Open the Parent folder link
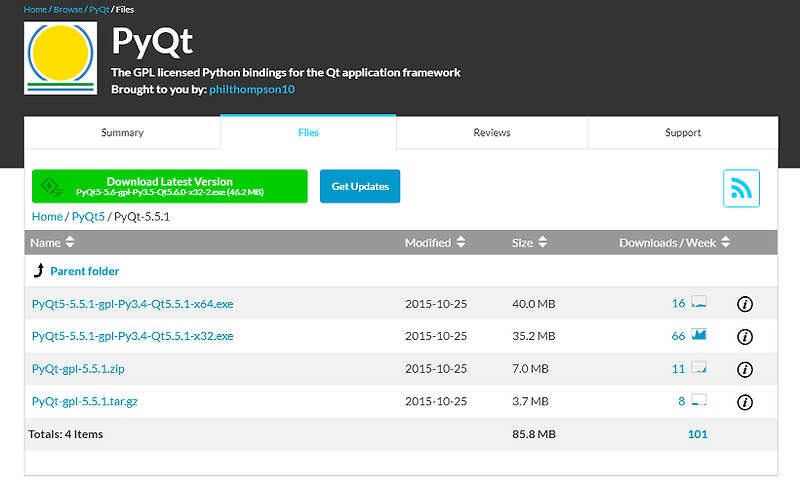The height and width of the screenshot is (484, 800). point(84,271)
